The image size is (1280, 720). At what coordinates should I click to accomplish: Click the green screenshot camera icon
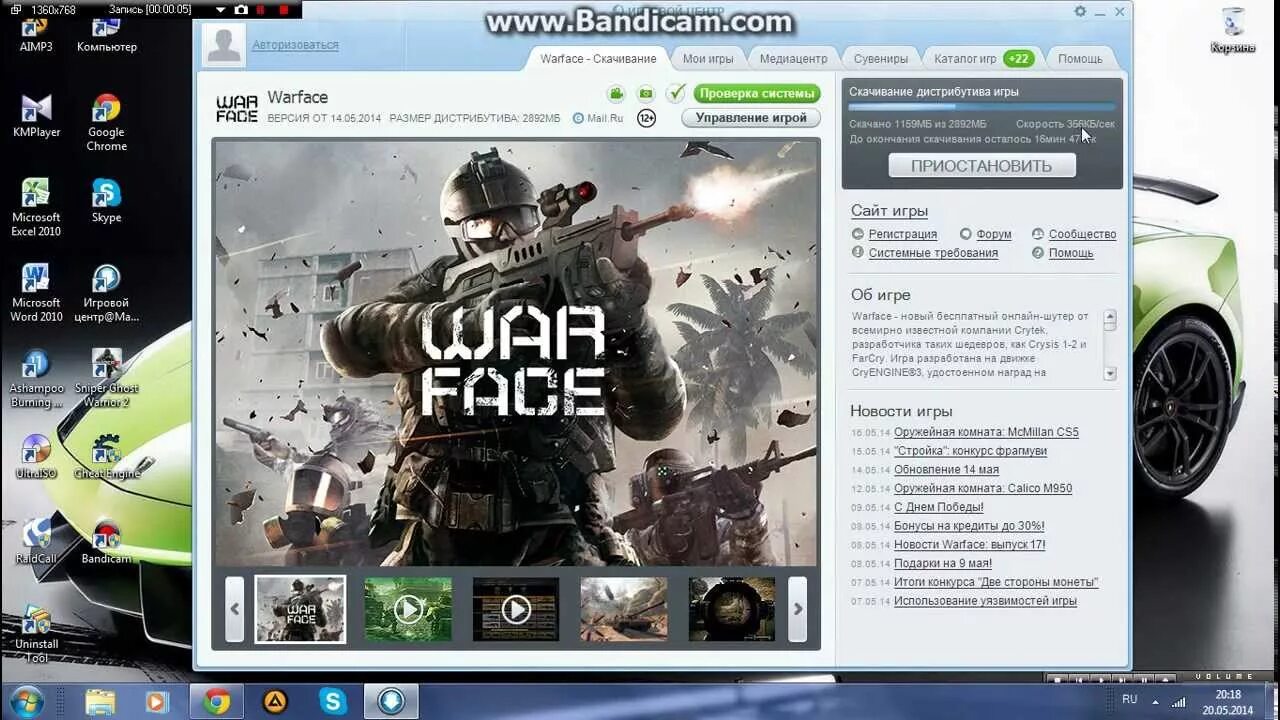pyautogui.click(x=646, y=93)
